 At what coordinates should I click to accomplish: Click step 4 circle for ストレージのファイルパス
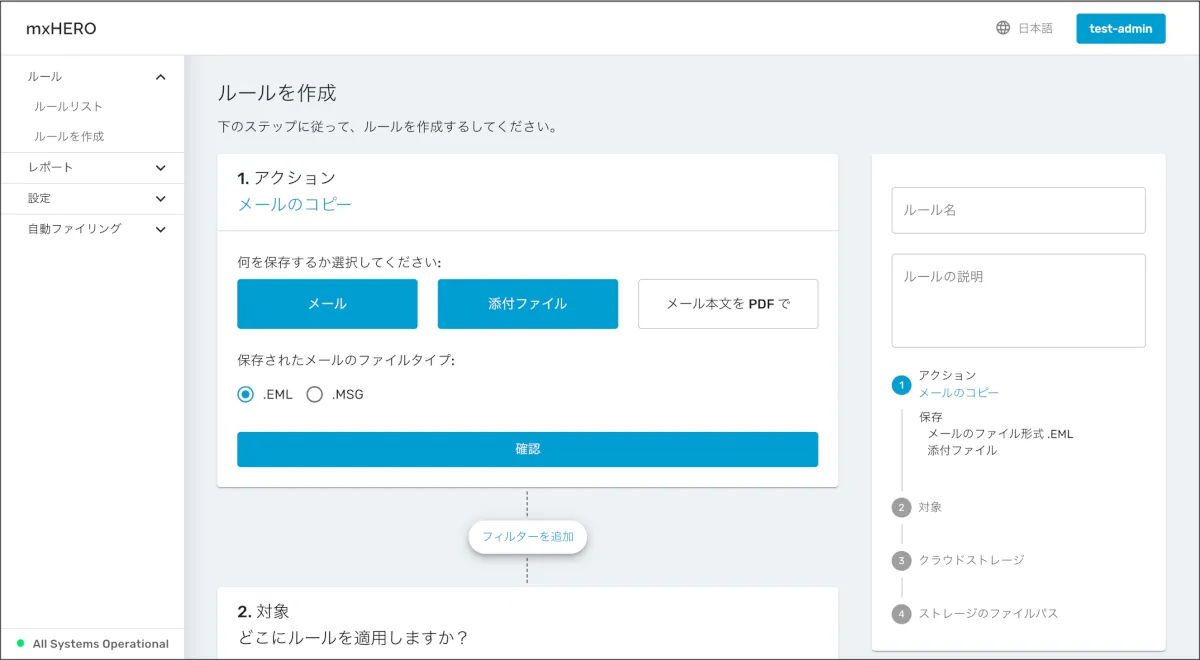pyautogui.click(x=901, y=613)
